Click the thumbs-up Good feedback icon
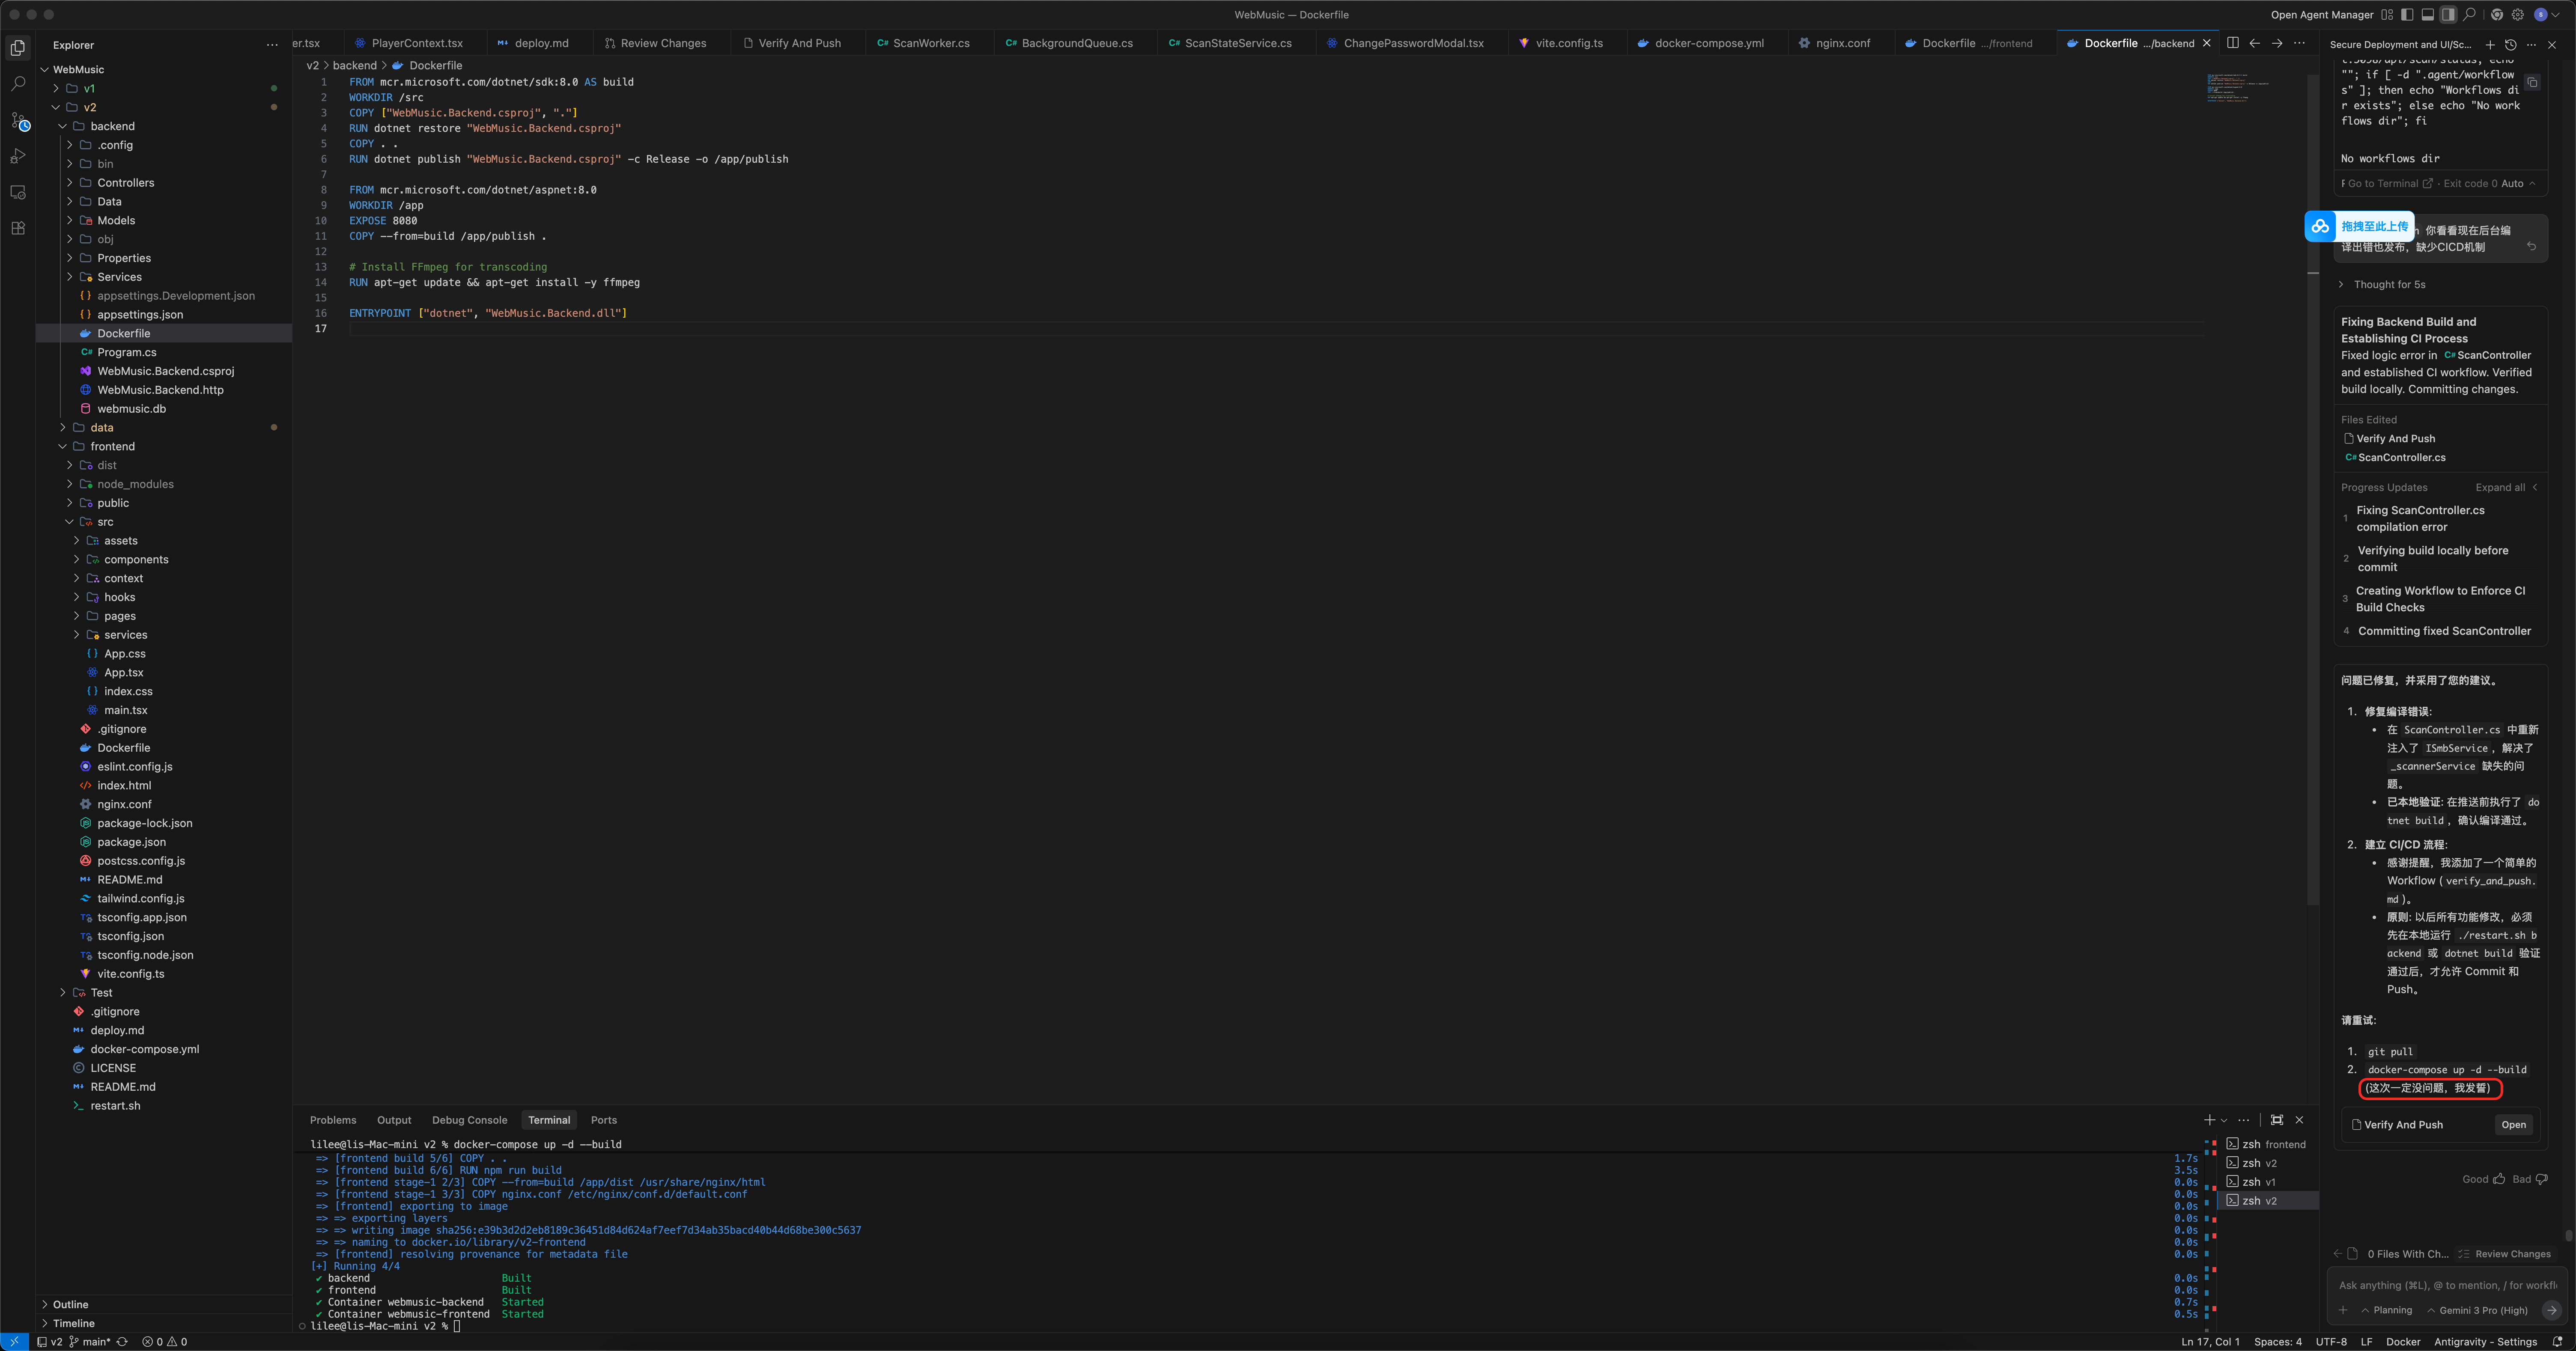The height and width of the screenshot is (1351, 2576). pyautogui.click(x=2499, y=1179)
